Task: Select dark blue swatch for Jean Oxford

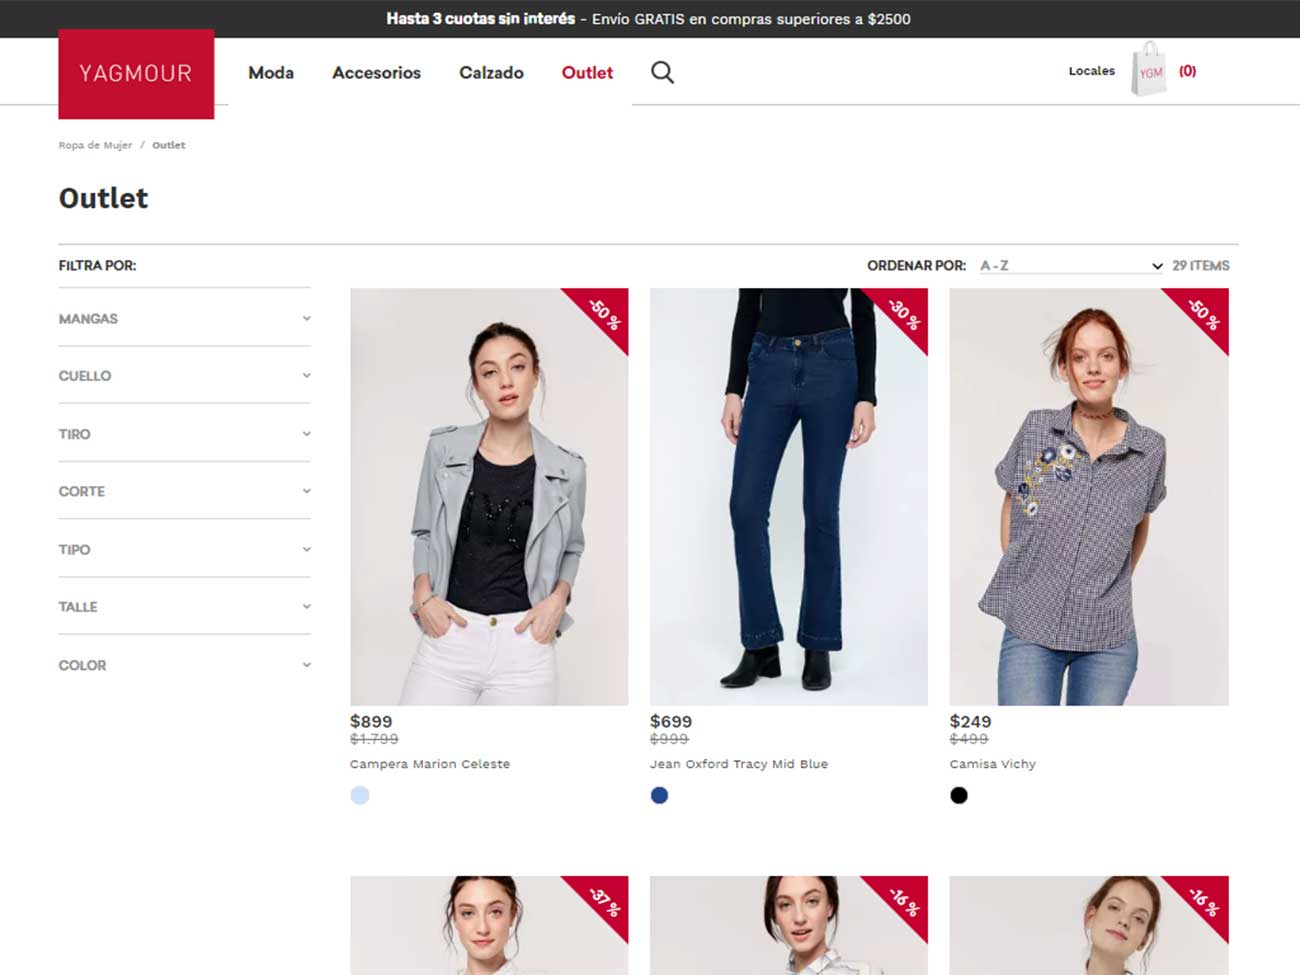Action: click(x=659, y=795)
